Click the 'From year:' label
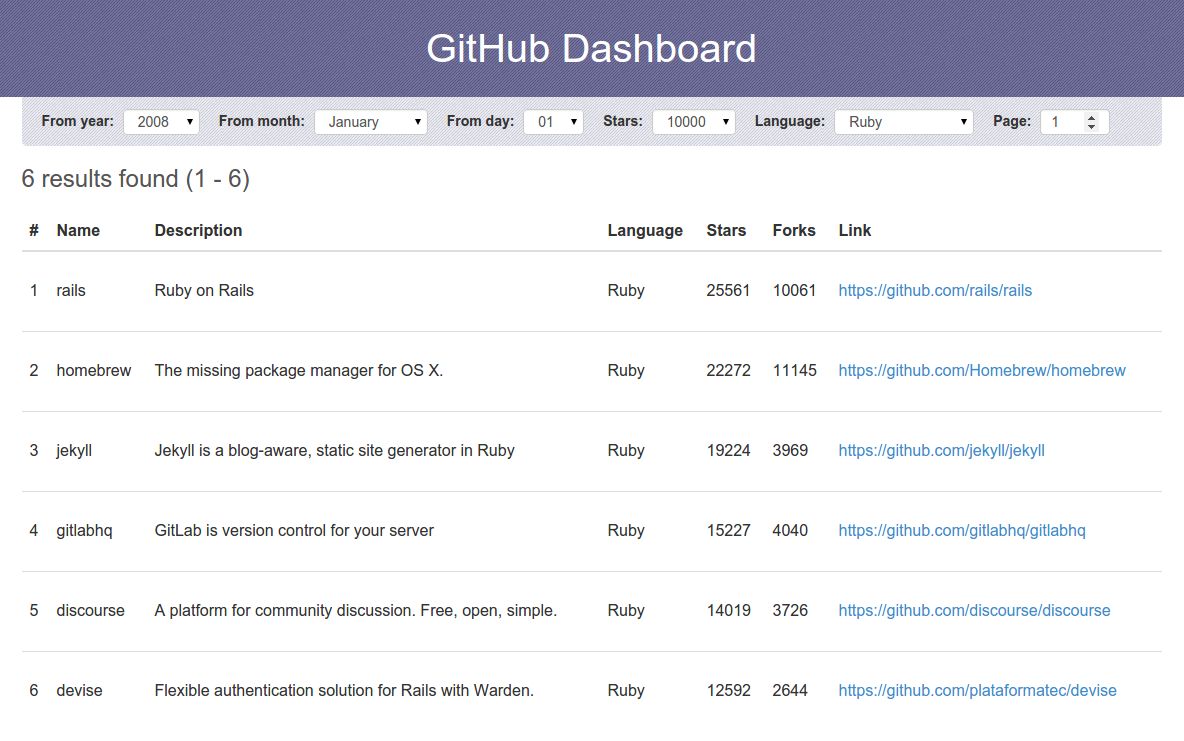This screenshot has width=1184, height=741. pyautogui.click(x=78, y=121)
